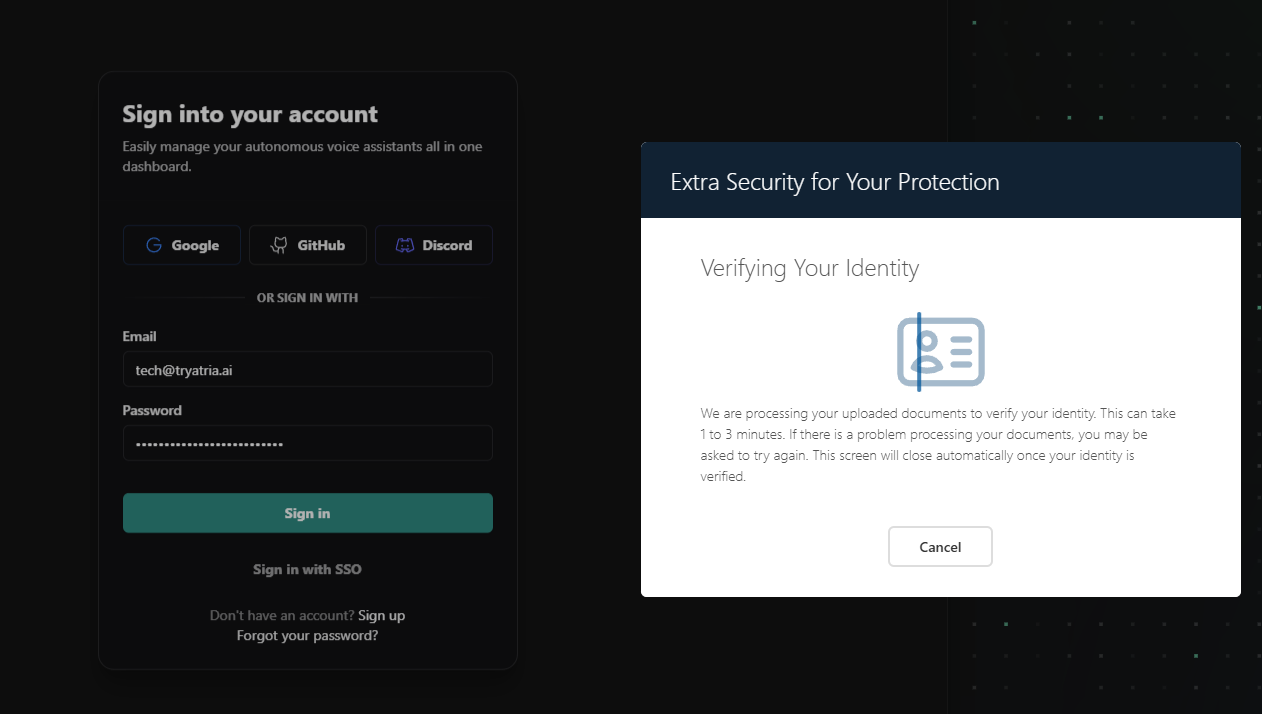Cancel the identity verification dialog
The height and width of the screenshot is (714, 1262).
tap(940, 547)
